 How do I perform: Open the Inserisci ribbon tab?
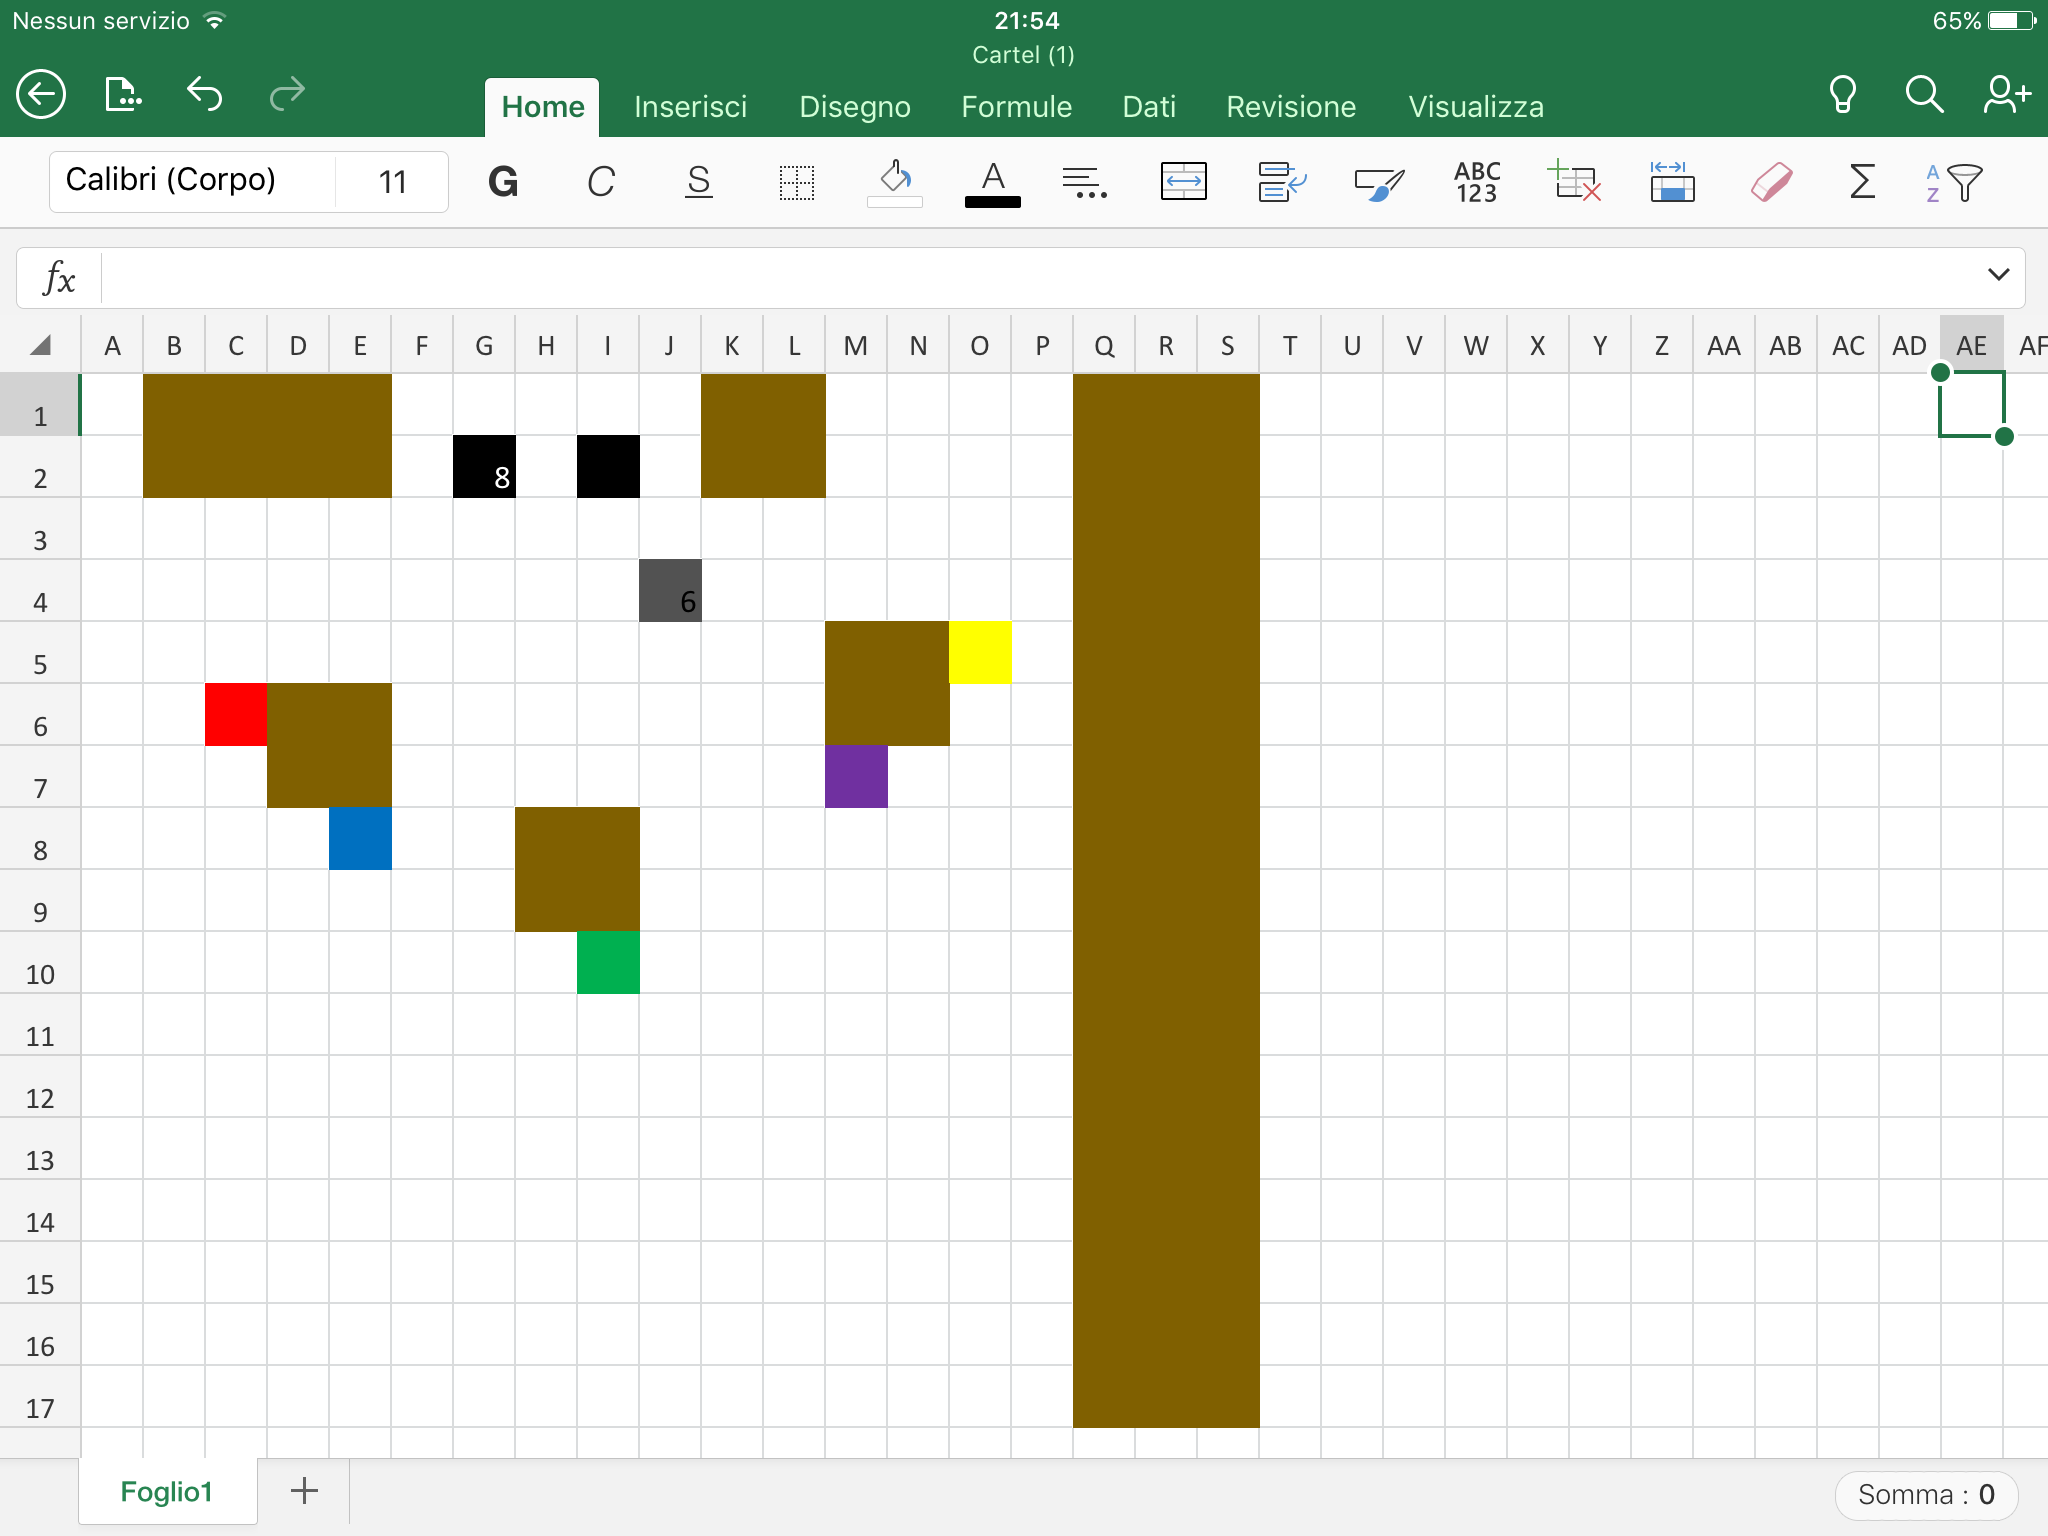pos(690,107)
